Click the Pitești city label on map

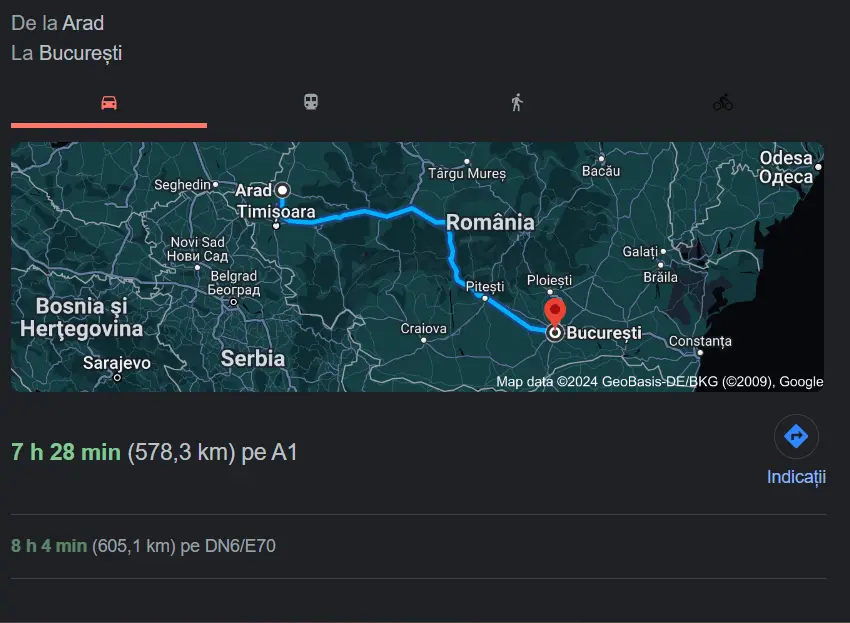[x=485, y=286]
